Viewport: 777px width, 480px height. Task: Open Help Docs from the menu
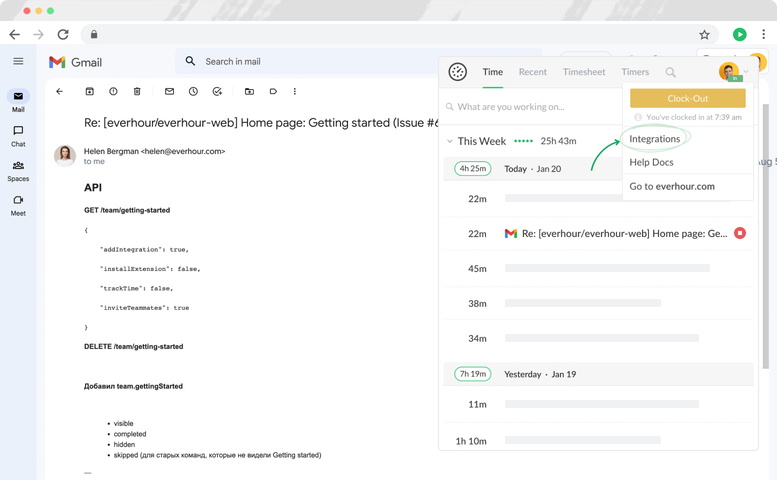651,162
